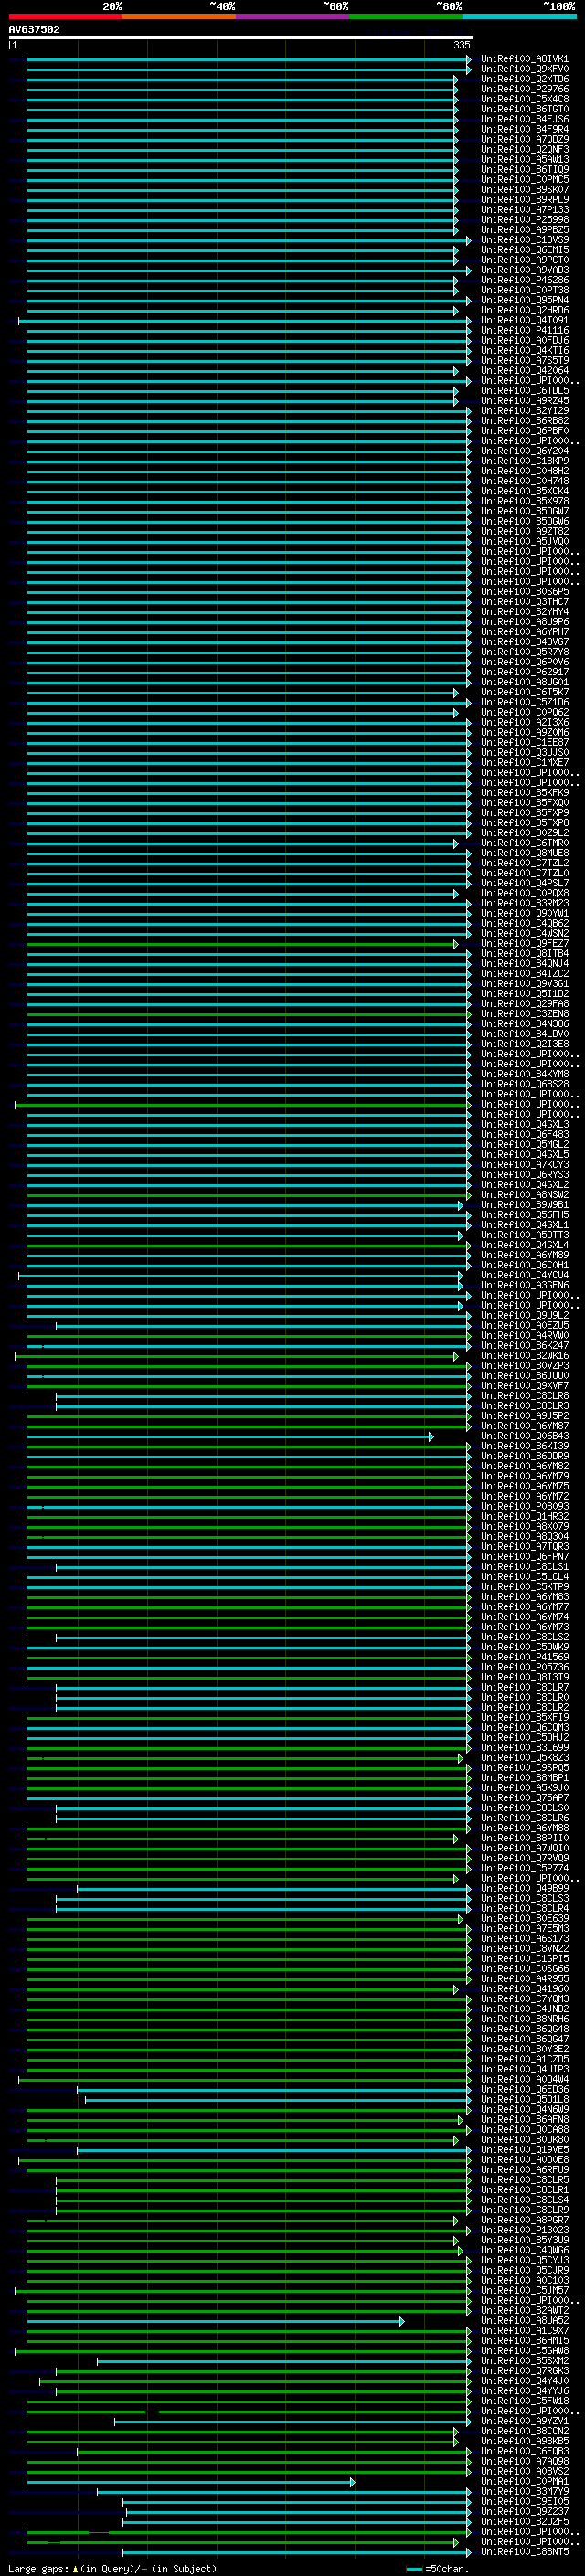Screen dimensions: 585x2576
Task: Select the query name AV637502
Action: tap(34, 29)
